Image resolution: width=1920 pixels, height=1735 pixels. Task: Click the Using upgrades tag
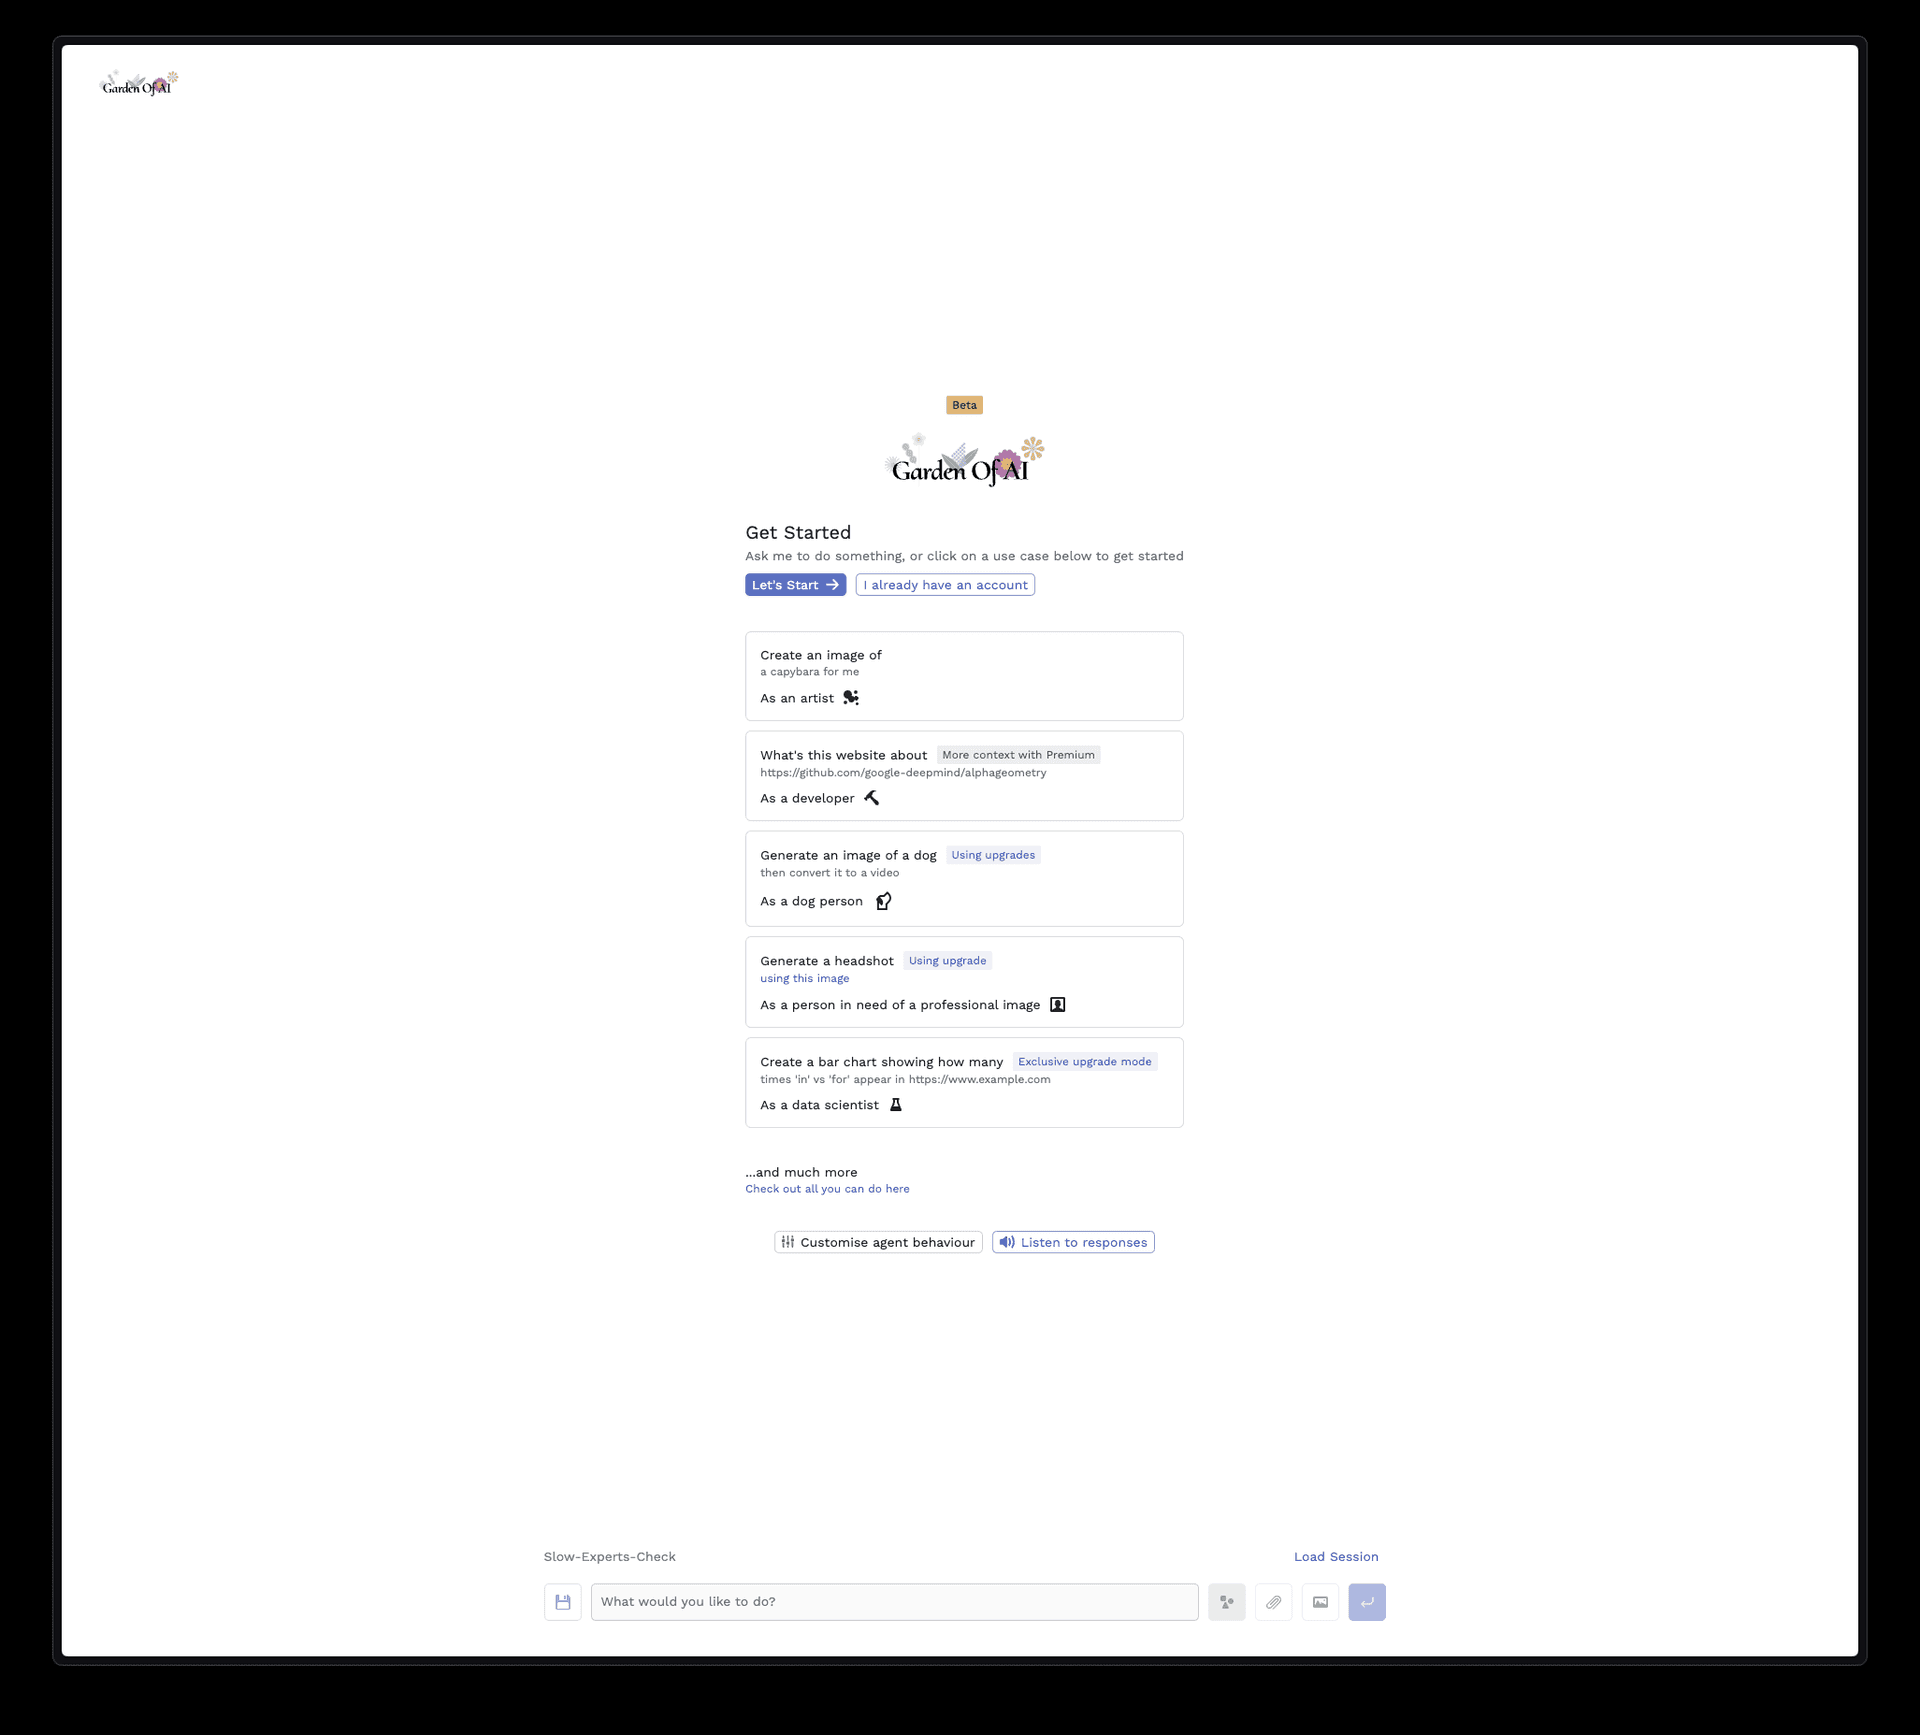(x=993, y=855)
